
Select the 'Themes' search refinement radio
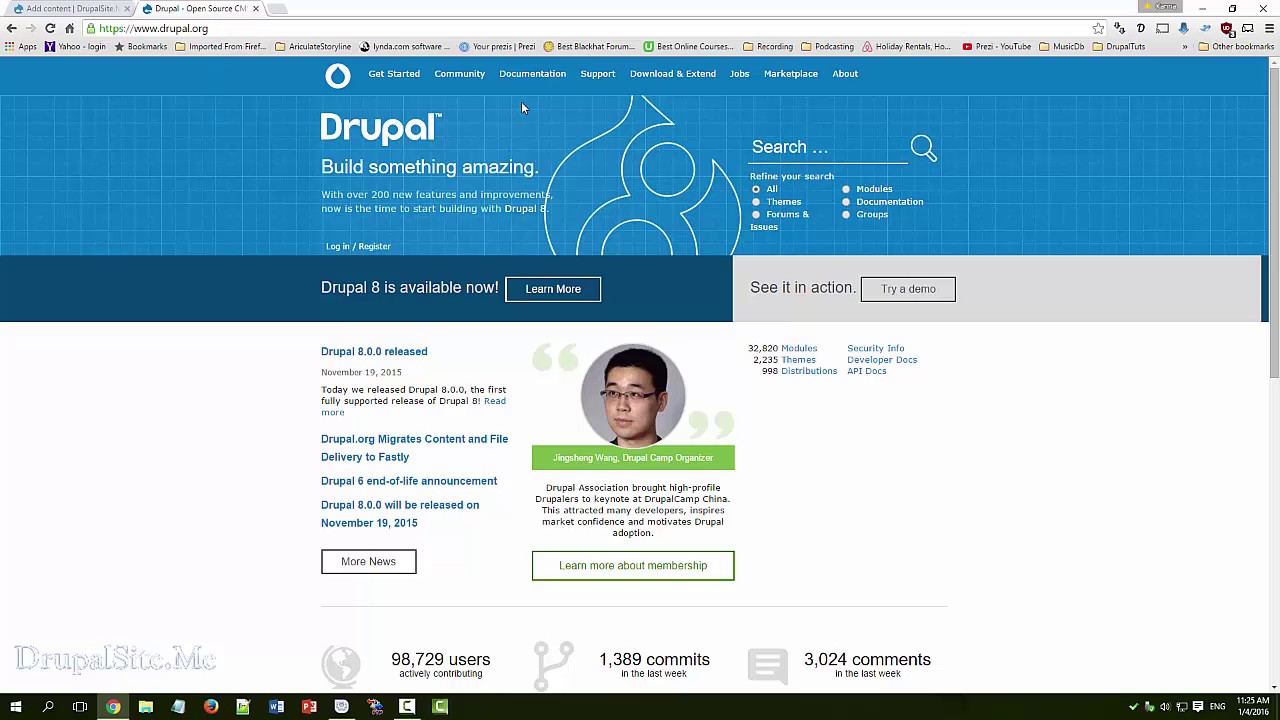point(756,202)
